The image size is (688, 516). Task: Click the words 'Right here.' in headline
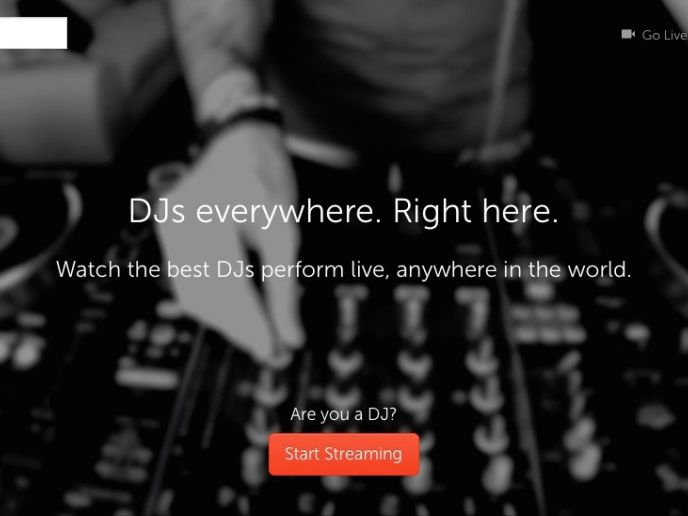coord(476,211)
